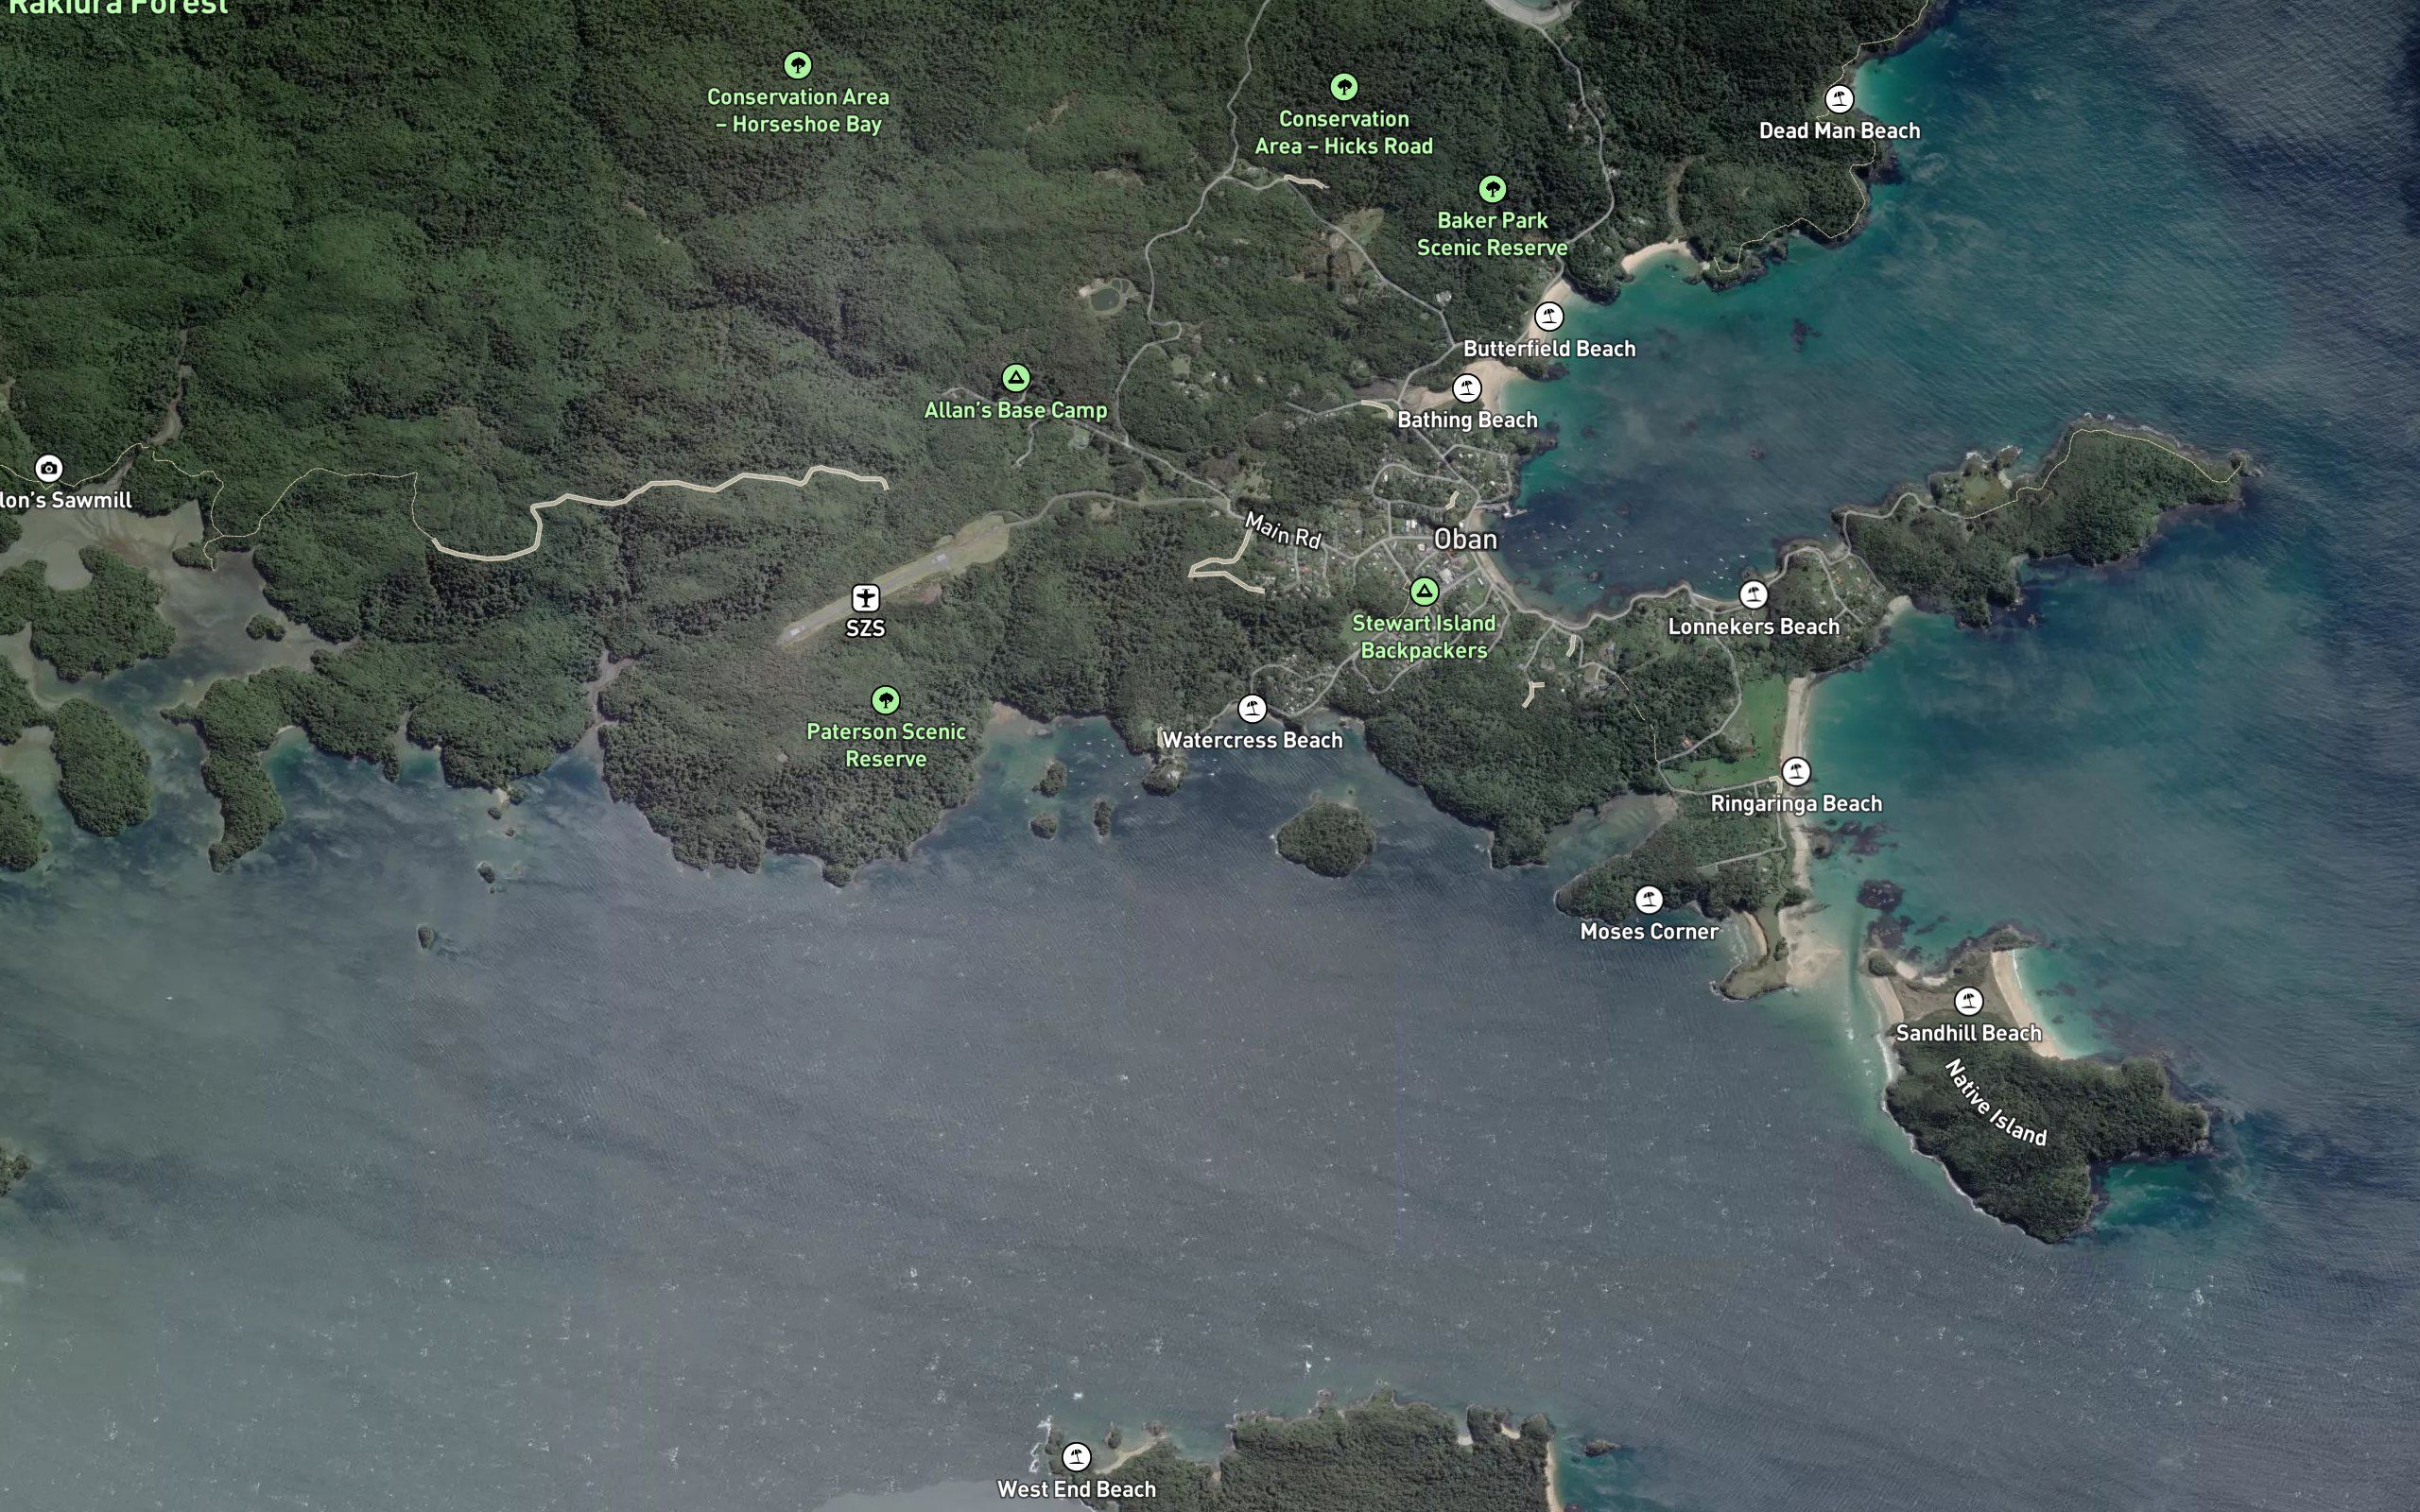Click the Moses Corner text label

click(x=1649, y=932)
